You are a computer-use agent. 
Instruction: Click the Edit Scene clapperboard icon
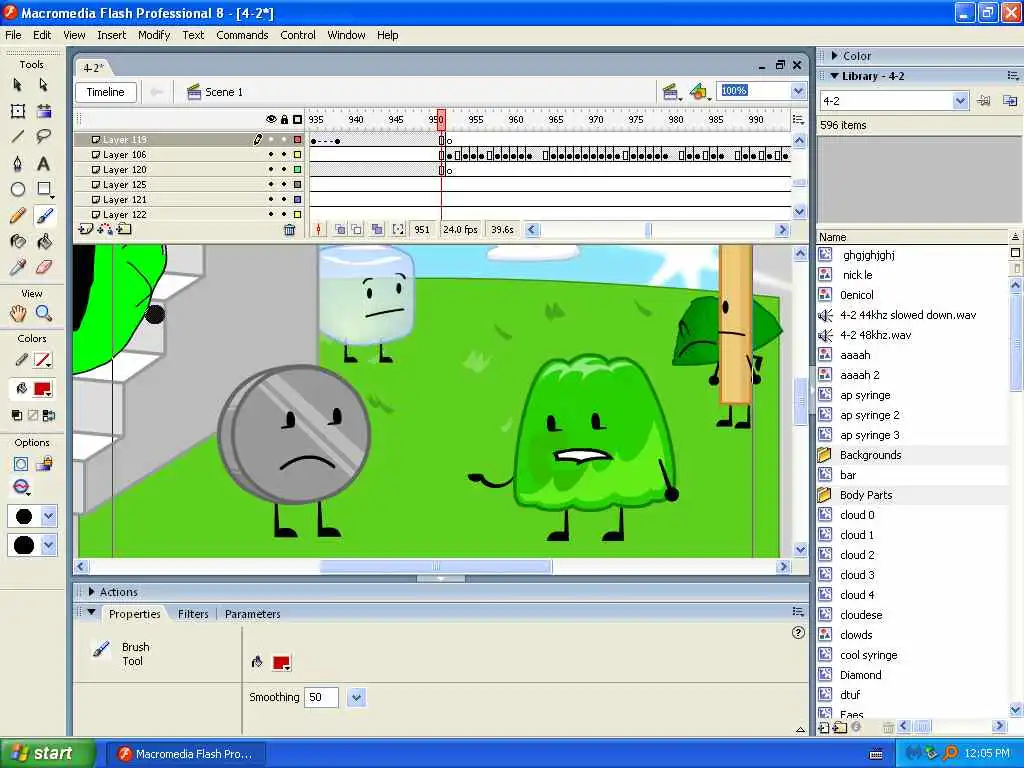point(670,92)
